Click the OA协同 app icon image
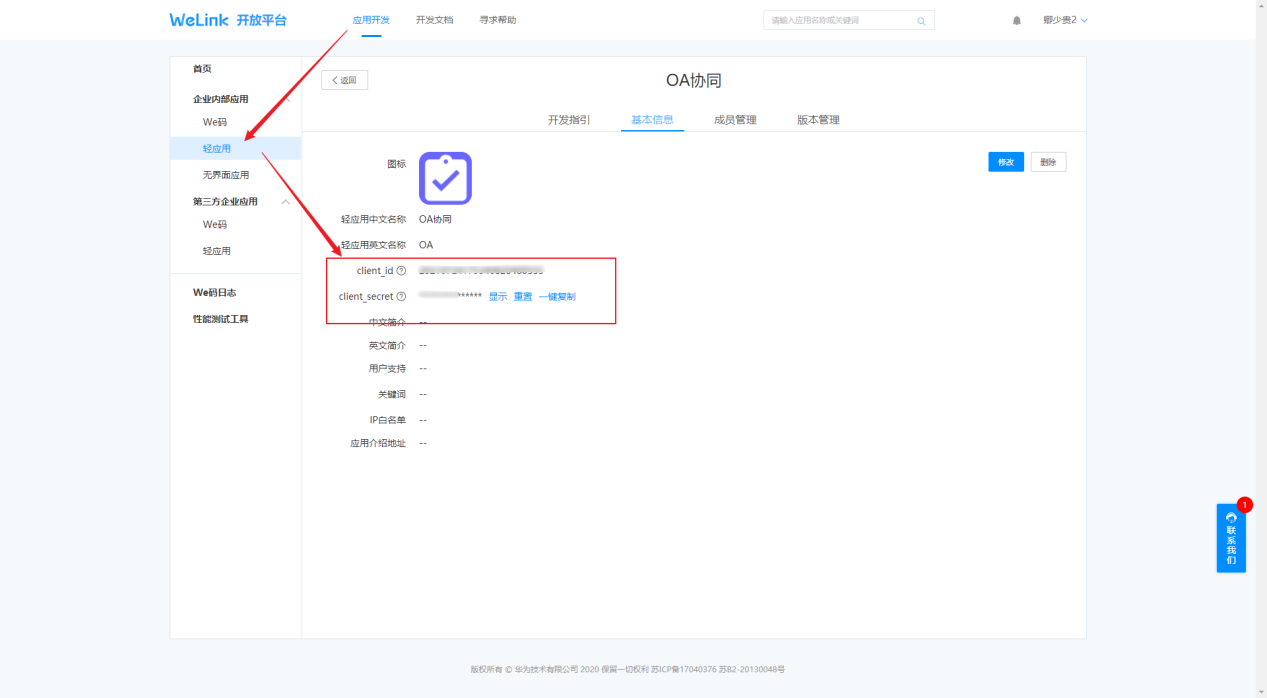Screen dimensions: 1267x698 coord(445,178)
